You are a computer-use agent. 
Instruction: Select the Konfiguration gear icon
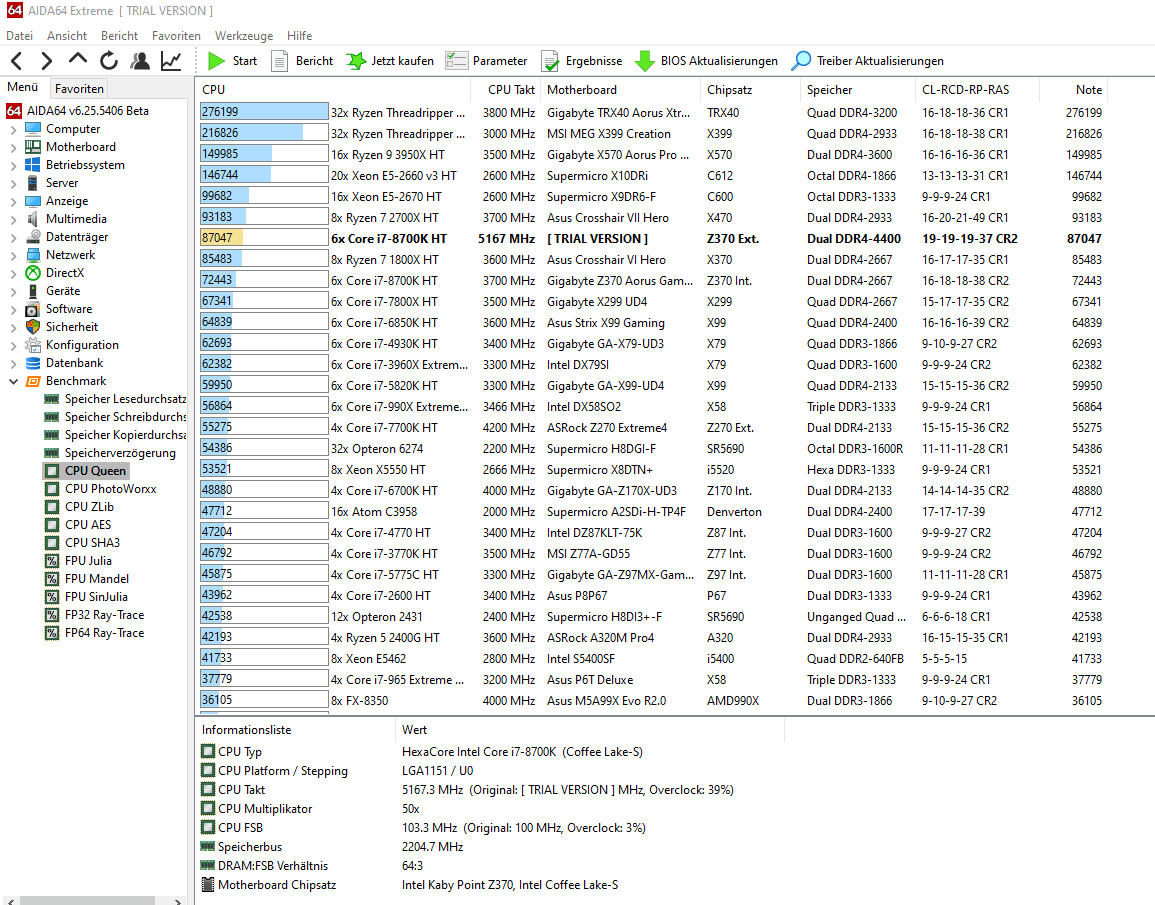point(33,345)
